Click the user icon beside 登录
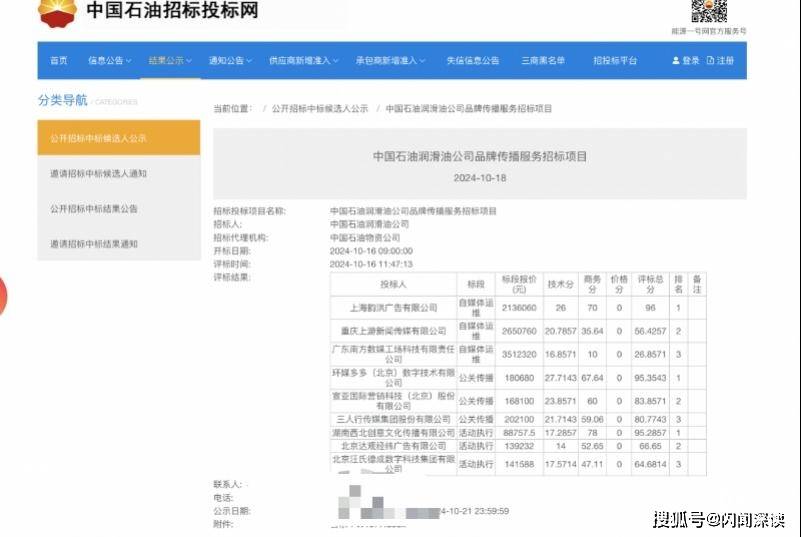Viewport: 801px width, 537px height. (x=675, y=60)
